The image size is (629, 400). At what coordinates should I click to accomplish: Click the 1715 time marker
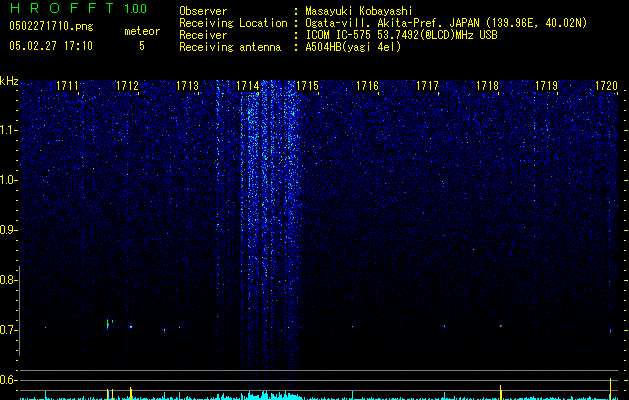coord(307,86)
